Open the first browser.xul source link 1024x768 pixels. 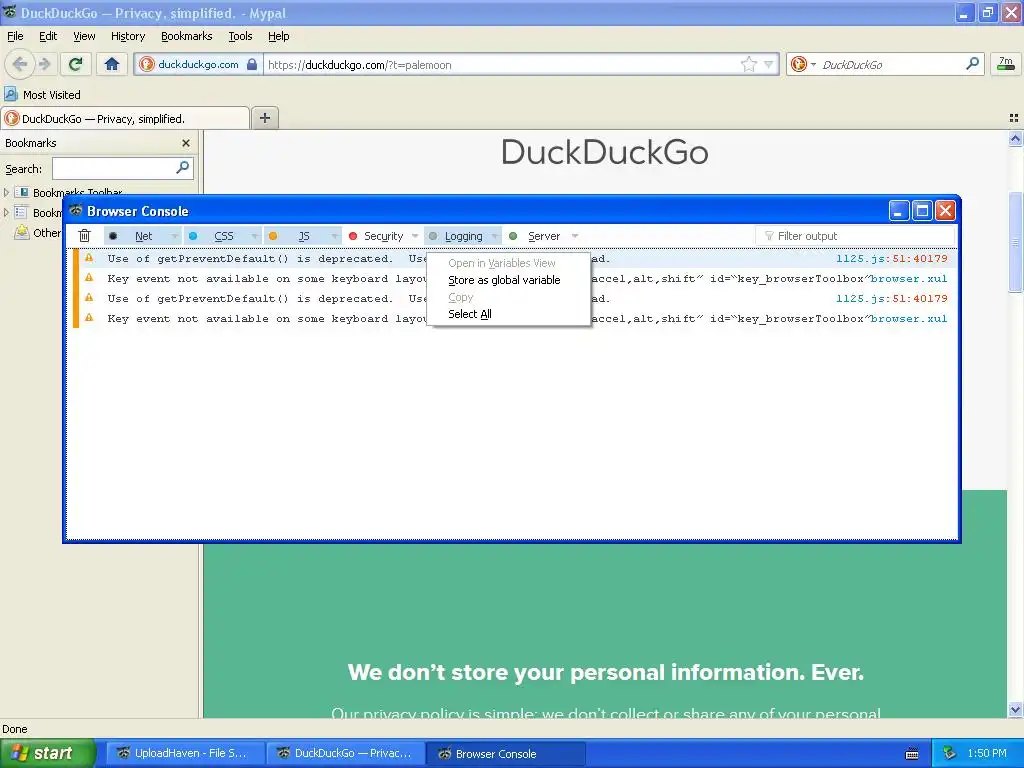908,279
